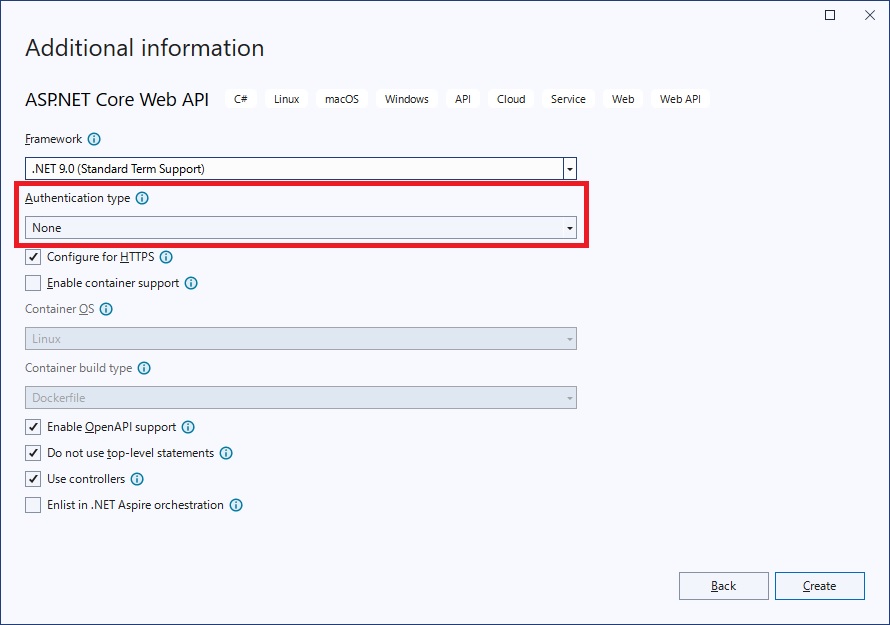Click info icon beside .NET Aspire orchestration
Screen dimensions: 890x625
(x=236, y=505)
